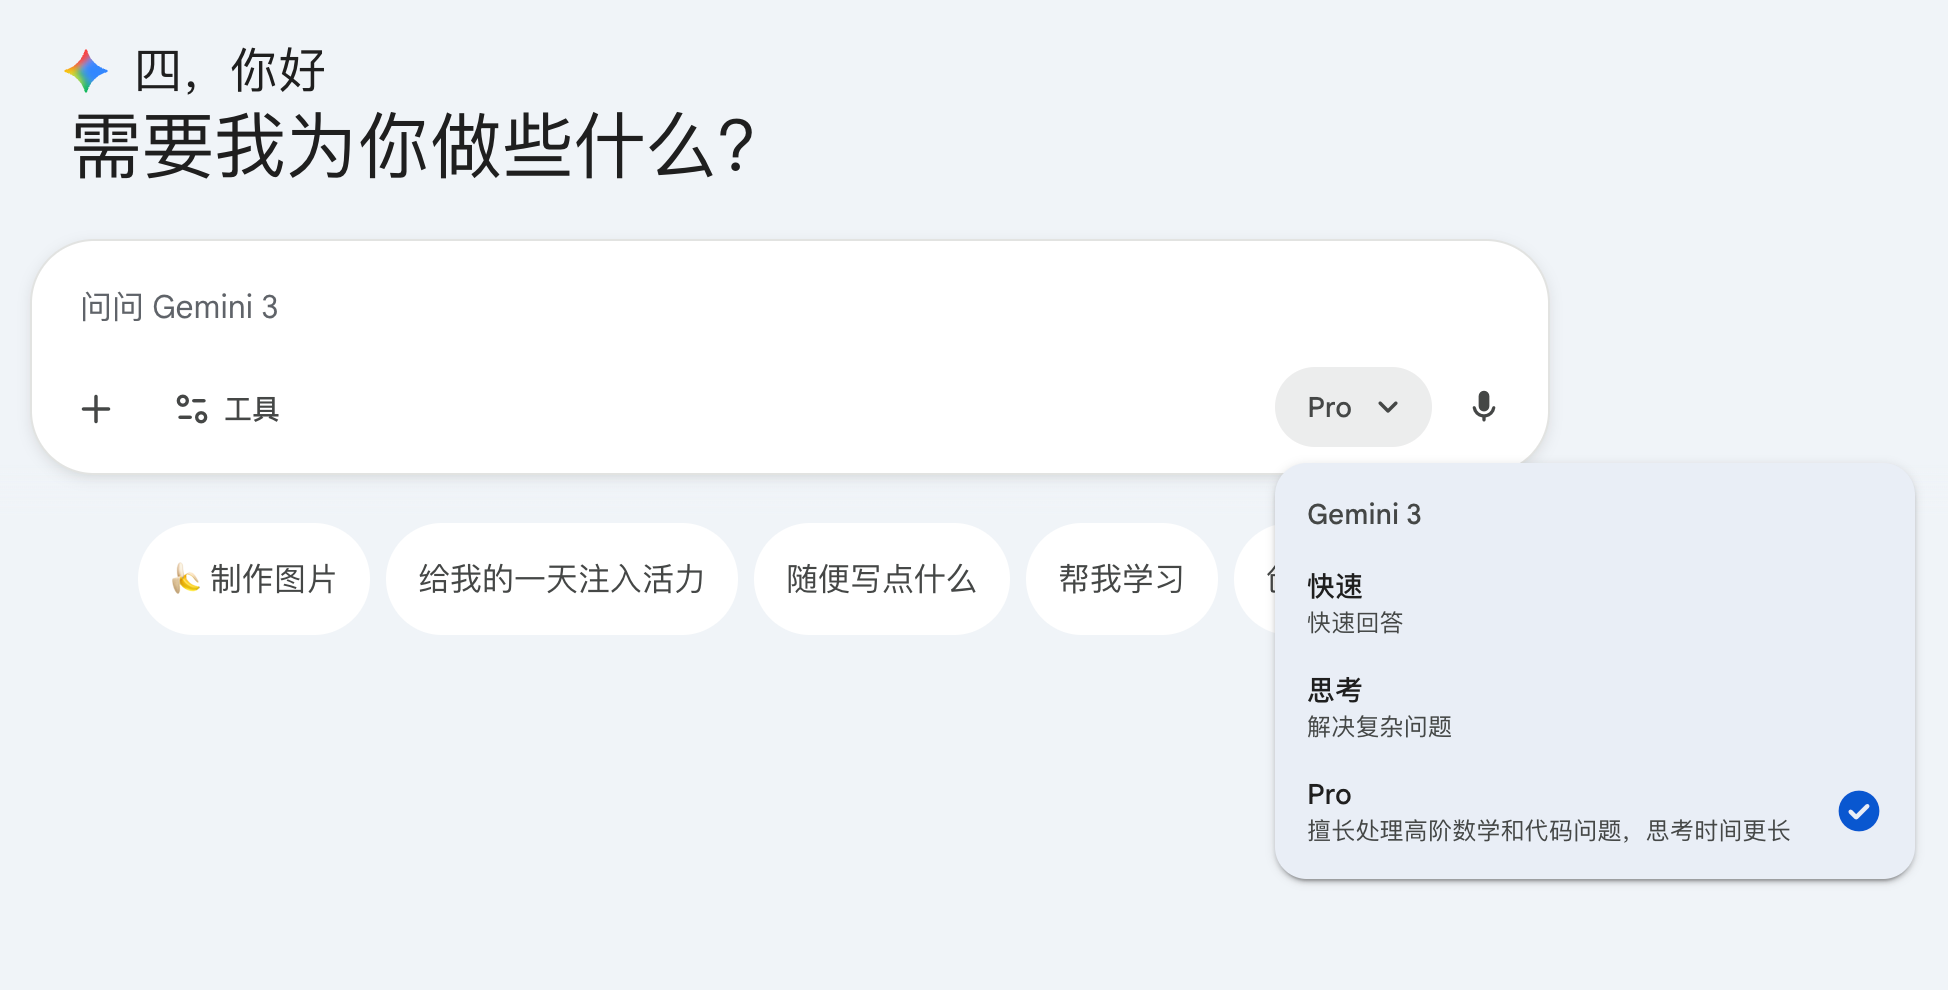Click the banana icon on 制作图片
Screen dimensions: 1948x990
186,579
